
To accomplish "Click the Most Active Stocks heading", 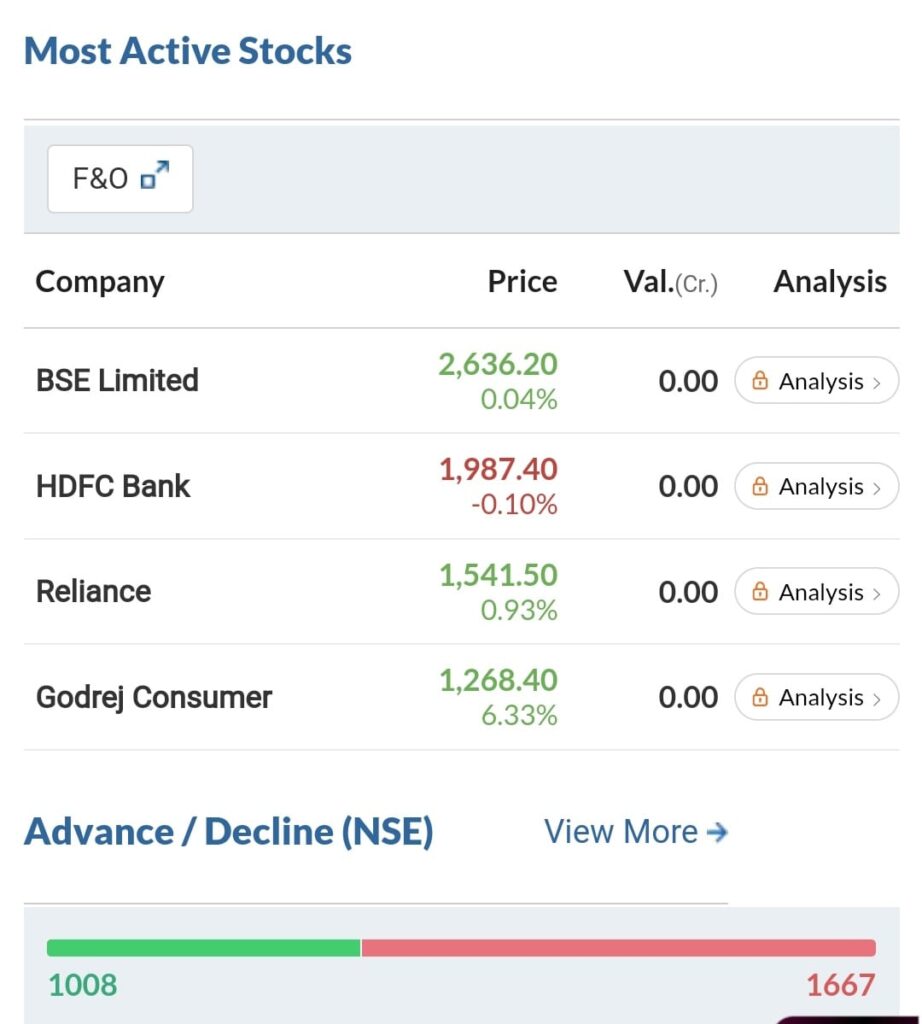I will coord(188,51).
